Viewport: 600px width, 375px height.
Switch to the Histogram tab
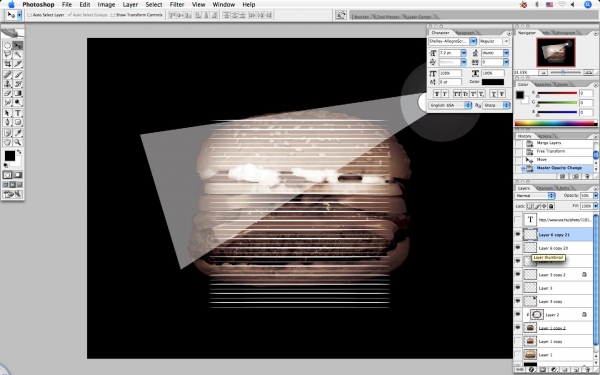click(x=565, y=33)
